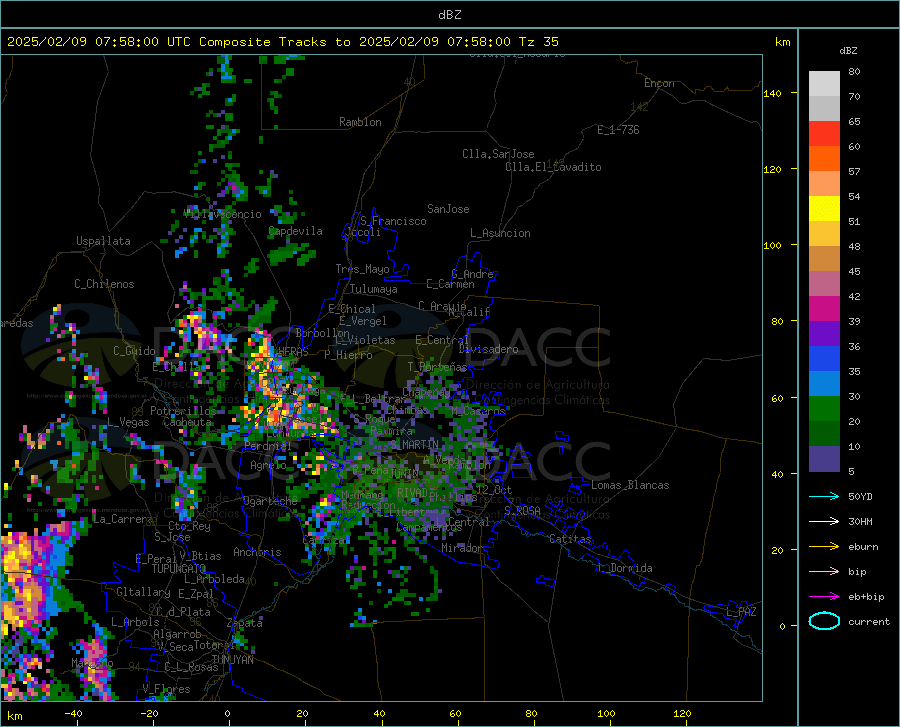900x727 pixels.
Task: Click the 'TUPUNGATO' map label
Action: coord(179,569)
